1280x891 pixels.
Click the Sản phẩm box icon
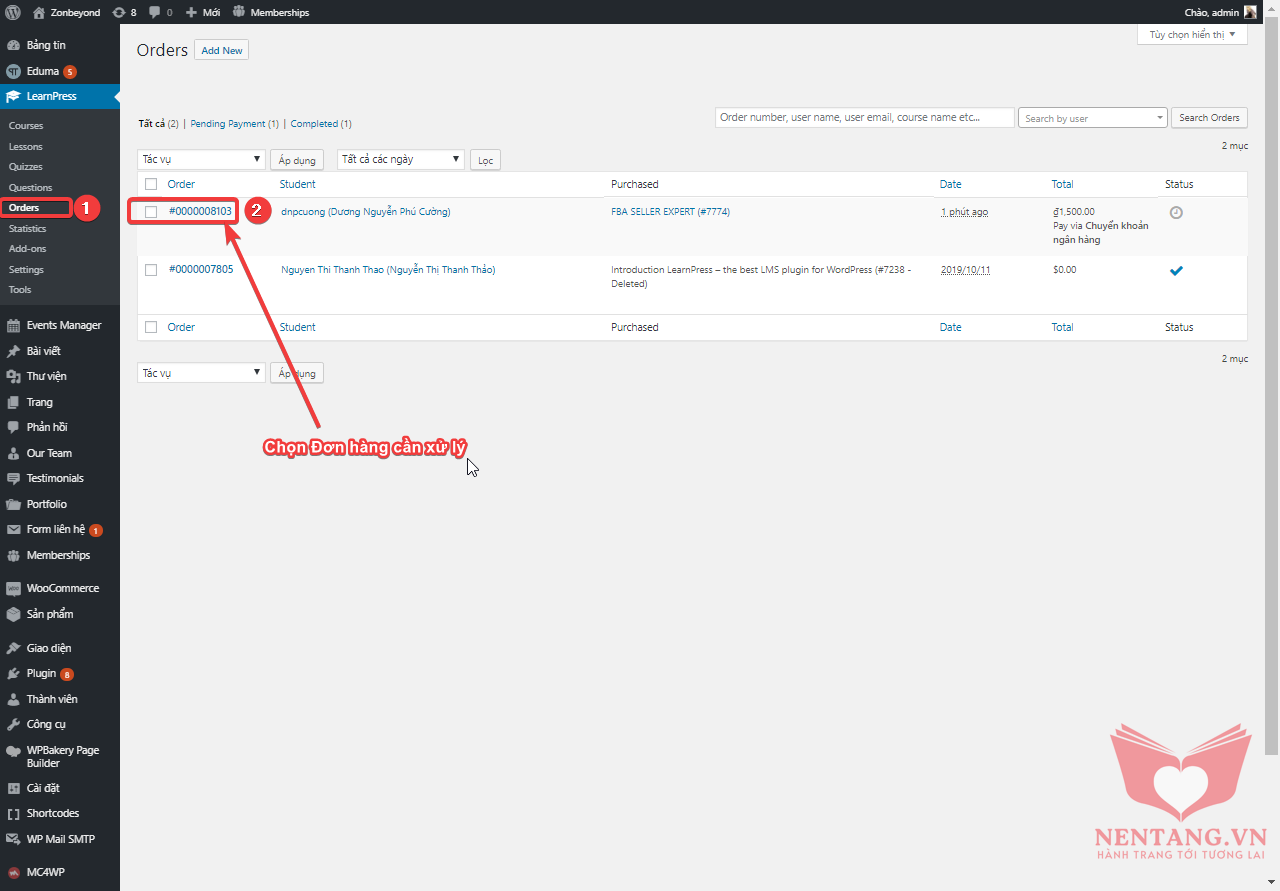tap(13, 614)
